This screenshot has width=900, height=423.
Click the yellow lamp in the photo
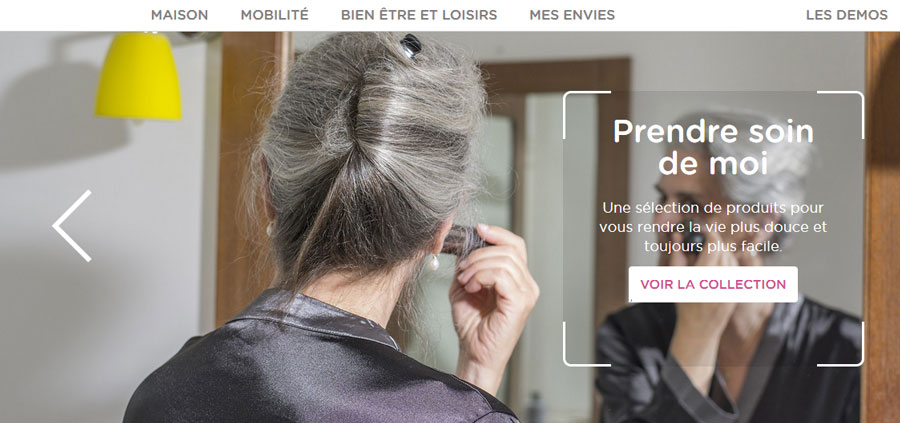(138, 76)
